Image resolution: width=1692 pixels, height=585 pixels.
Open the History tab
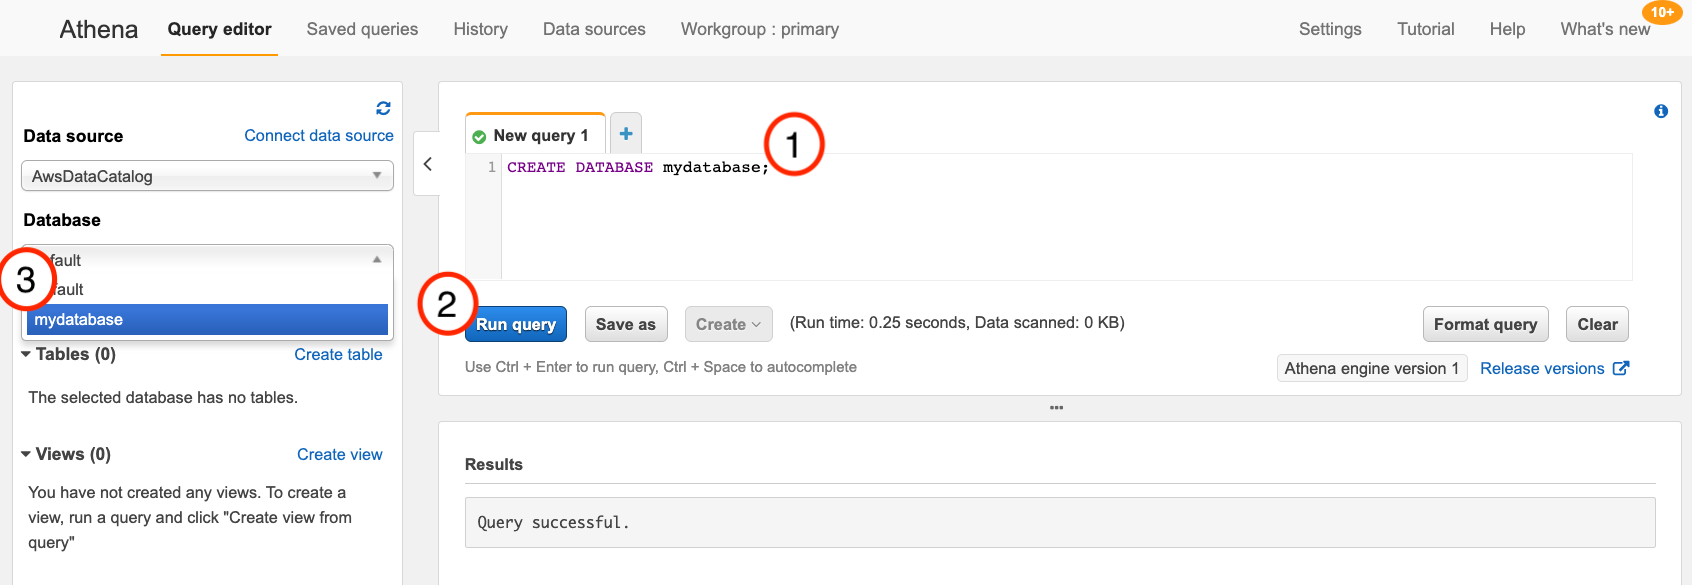point(480,29)
